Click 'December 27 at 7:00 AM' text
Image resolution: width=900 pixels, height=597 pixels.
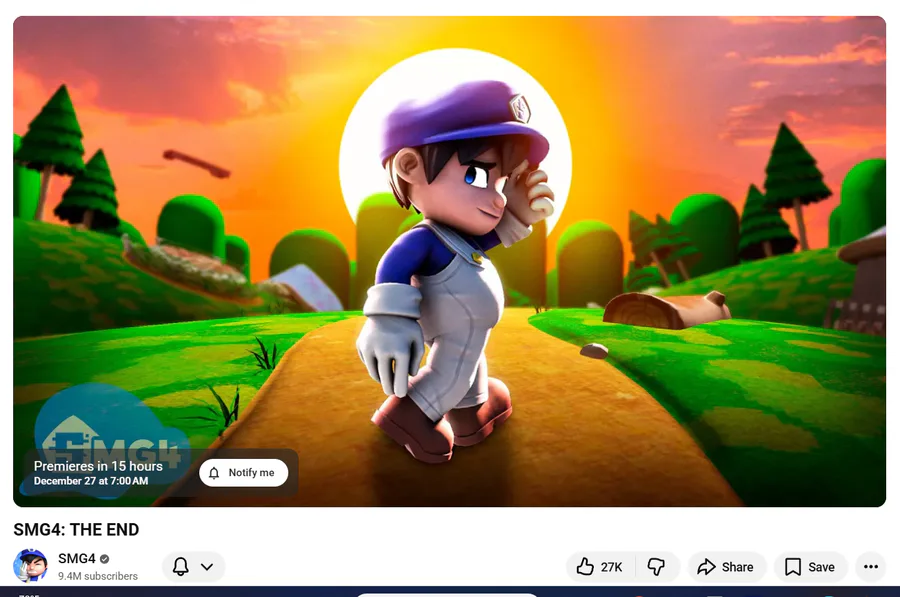point(91,481)
